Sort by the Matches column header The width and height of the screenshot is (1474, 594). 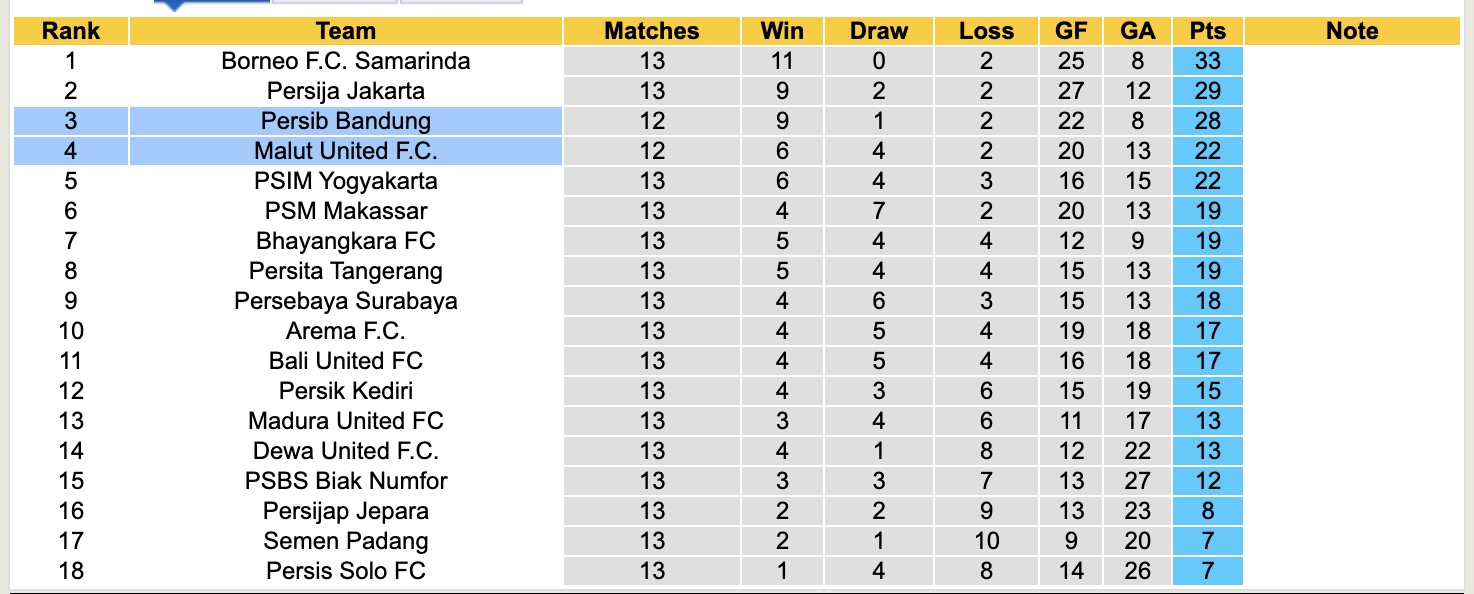[x=652, y=31]
